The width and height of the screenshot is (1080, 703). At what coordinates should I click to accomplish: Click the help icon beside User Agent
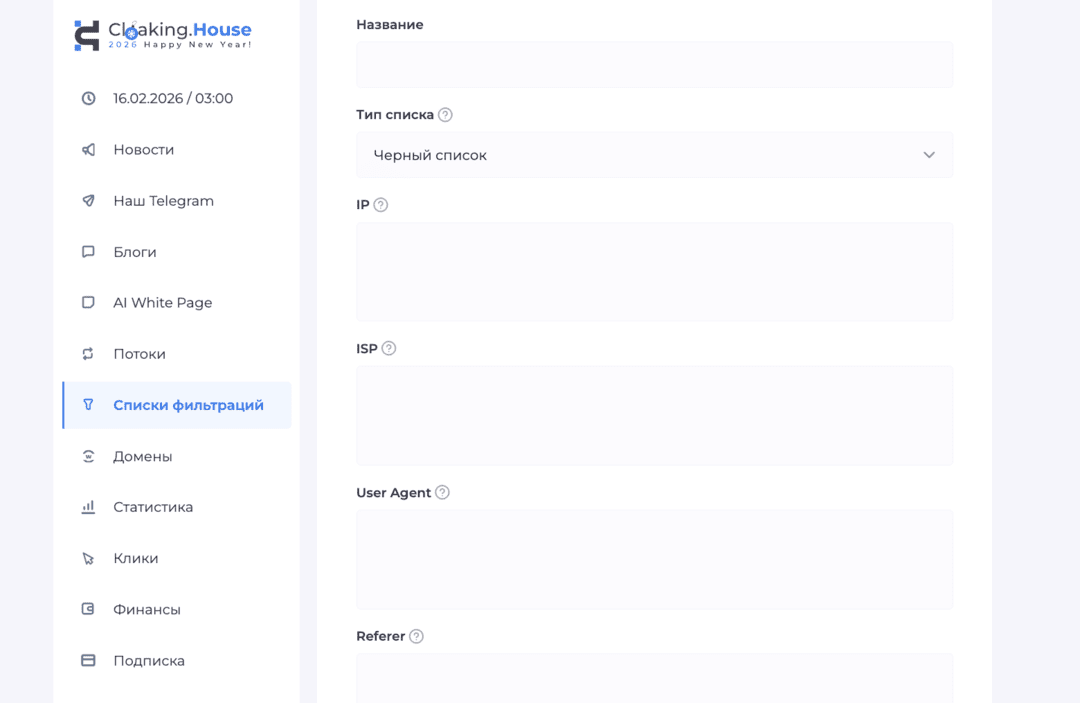click(x=440, y=492)
